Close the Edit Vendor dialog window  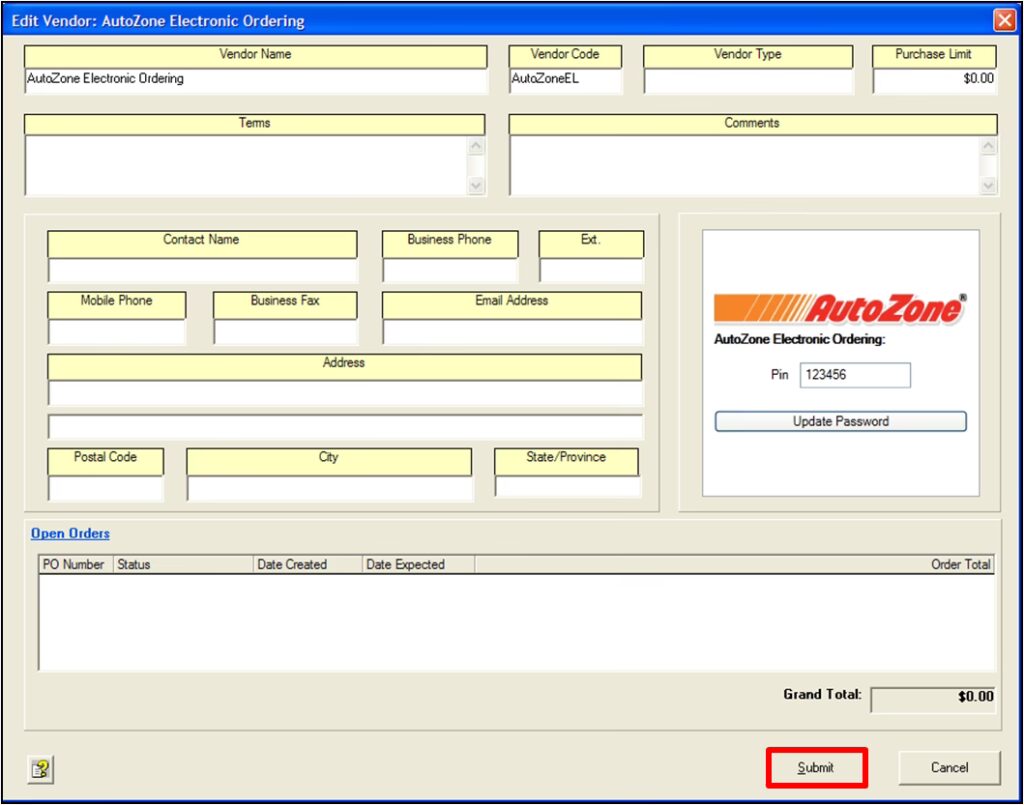click(x=1003, y=20)
